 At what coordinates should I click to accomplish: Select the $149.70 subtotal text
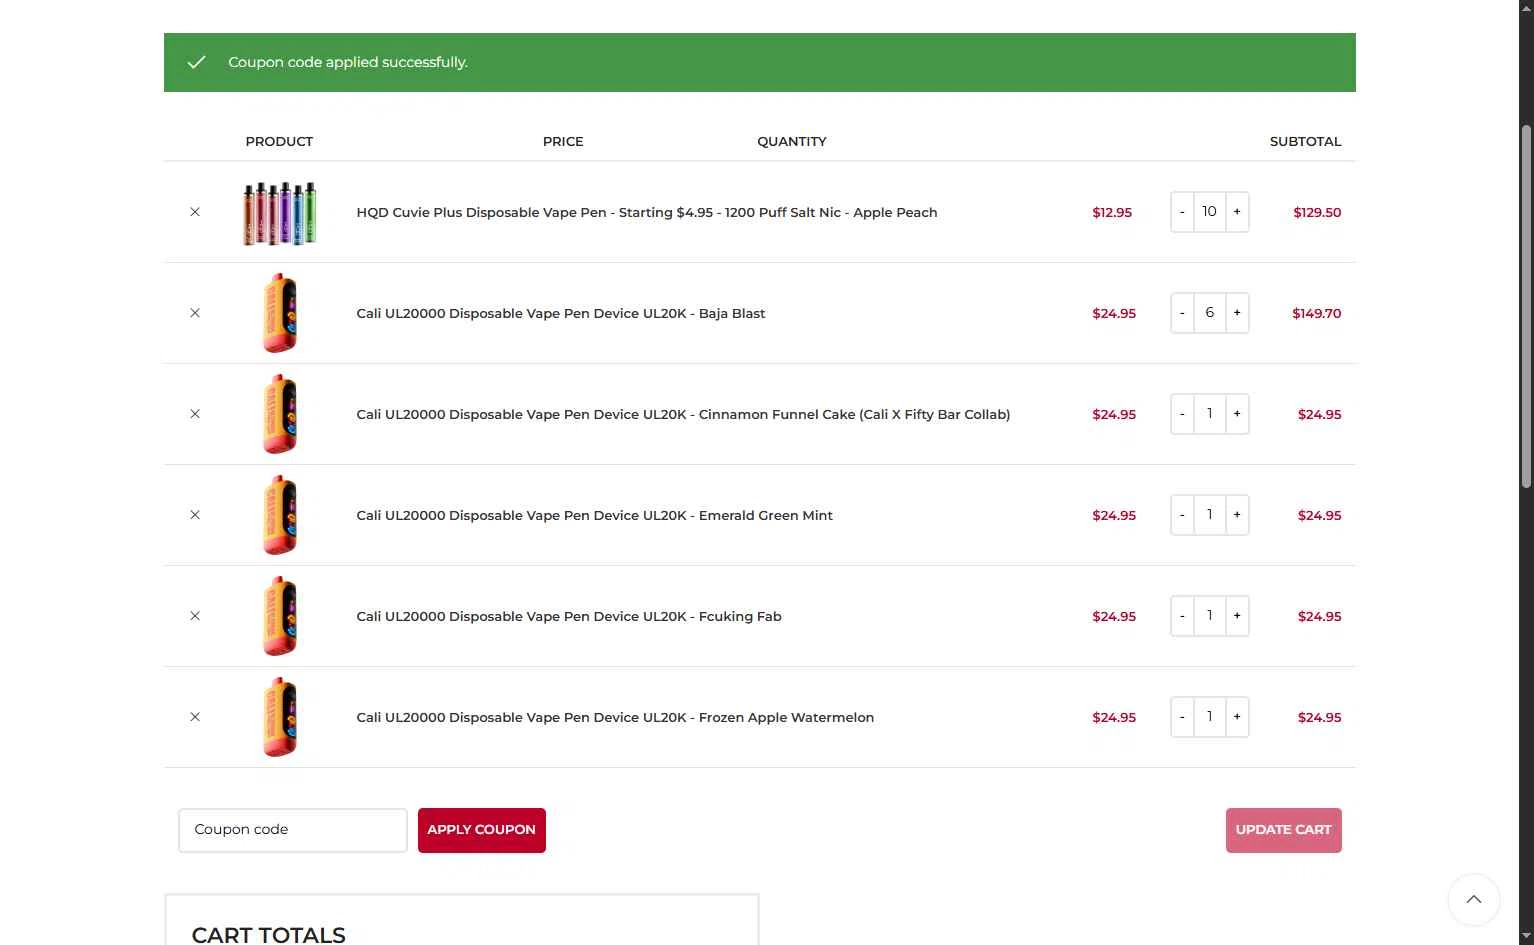tap(1317, 313)
